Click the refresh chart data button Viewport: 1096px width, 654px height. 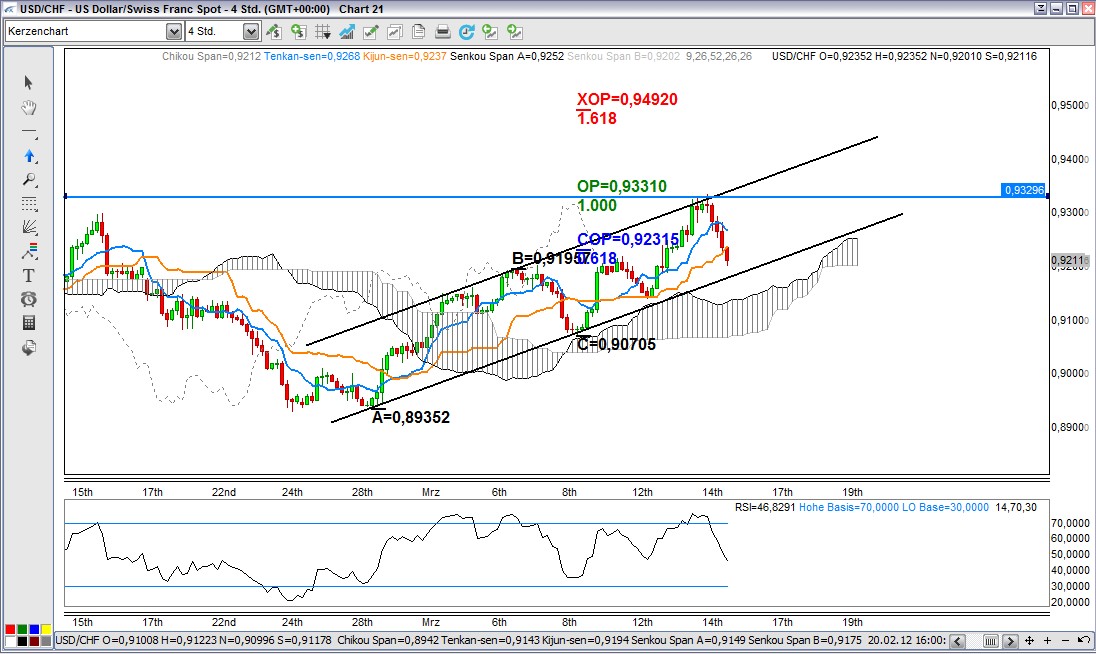[x=468, y=32]
